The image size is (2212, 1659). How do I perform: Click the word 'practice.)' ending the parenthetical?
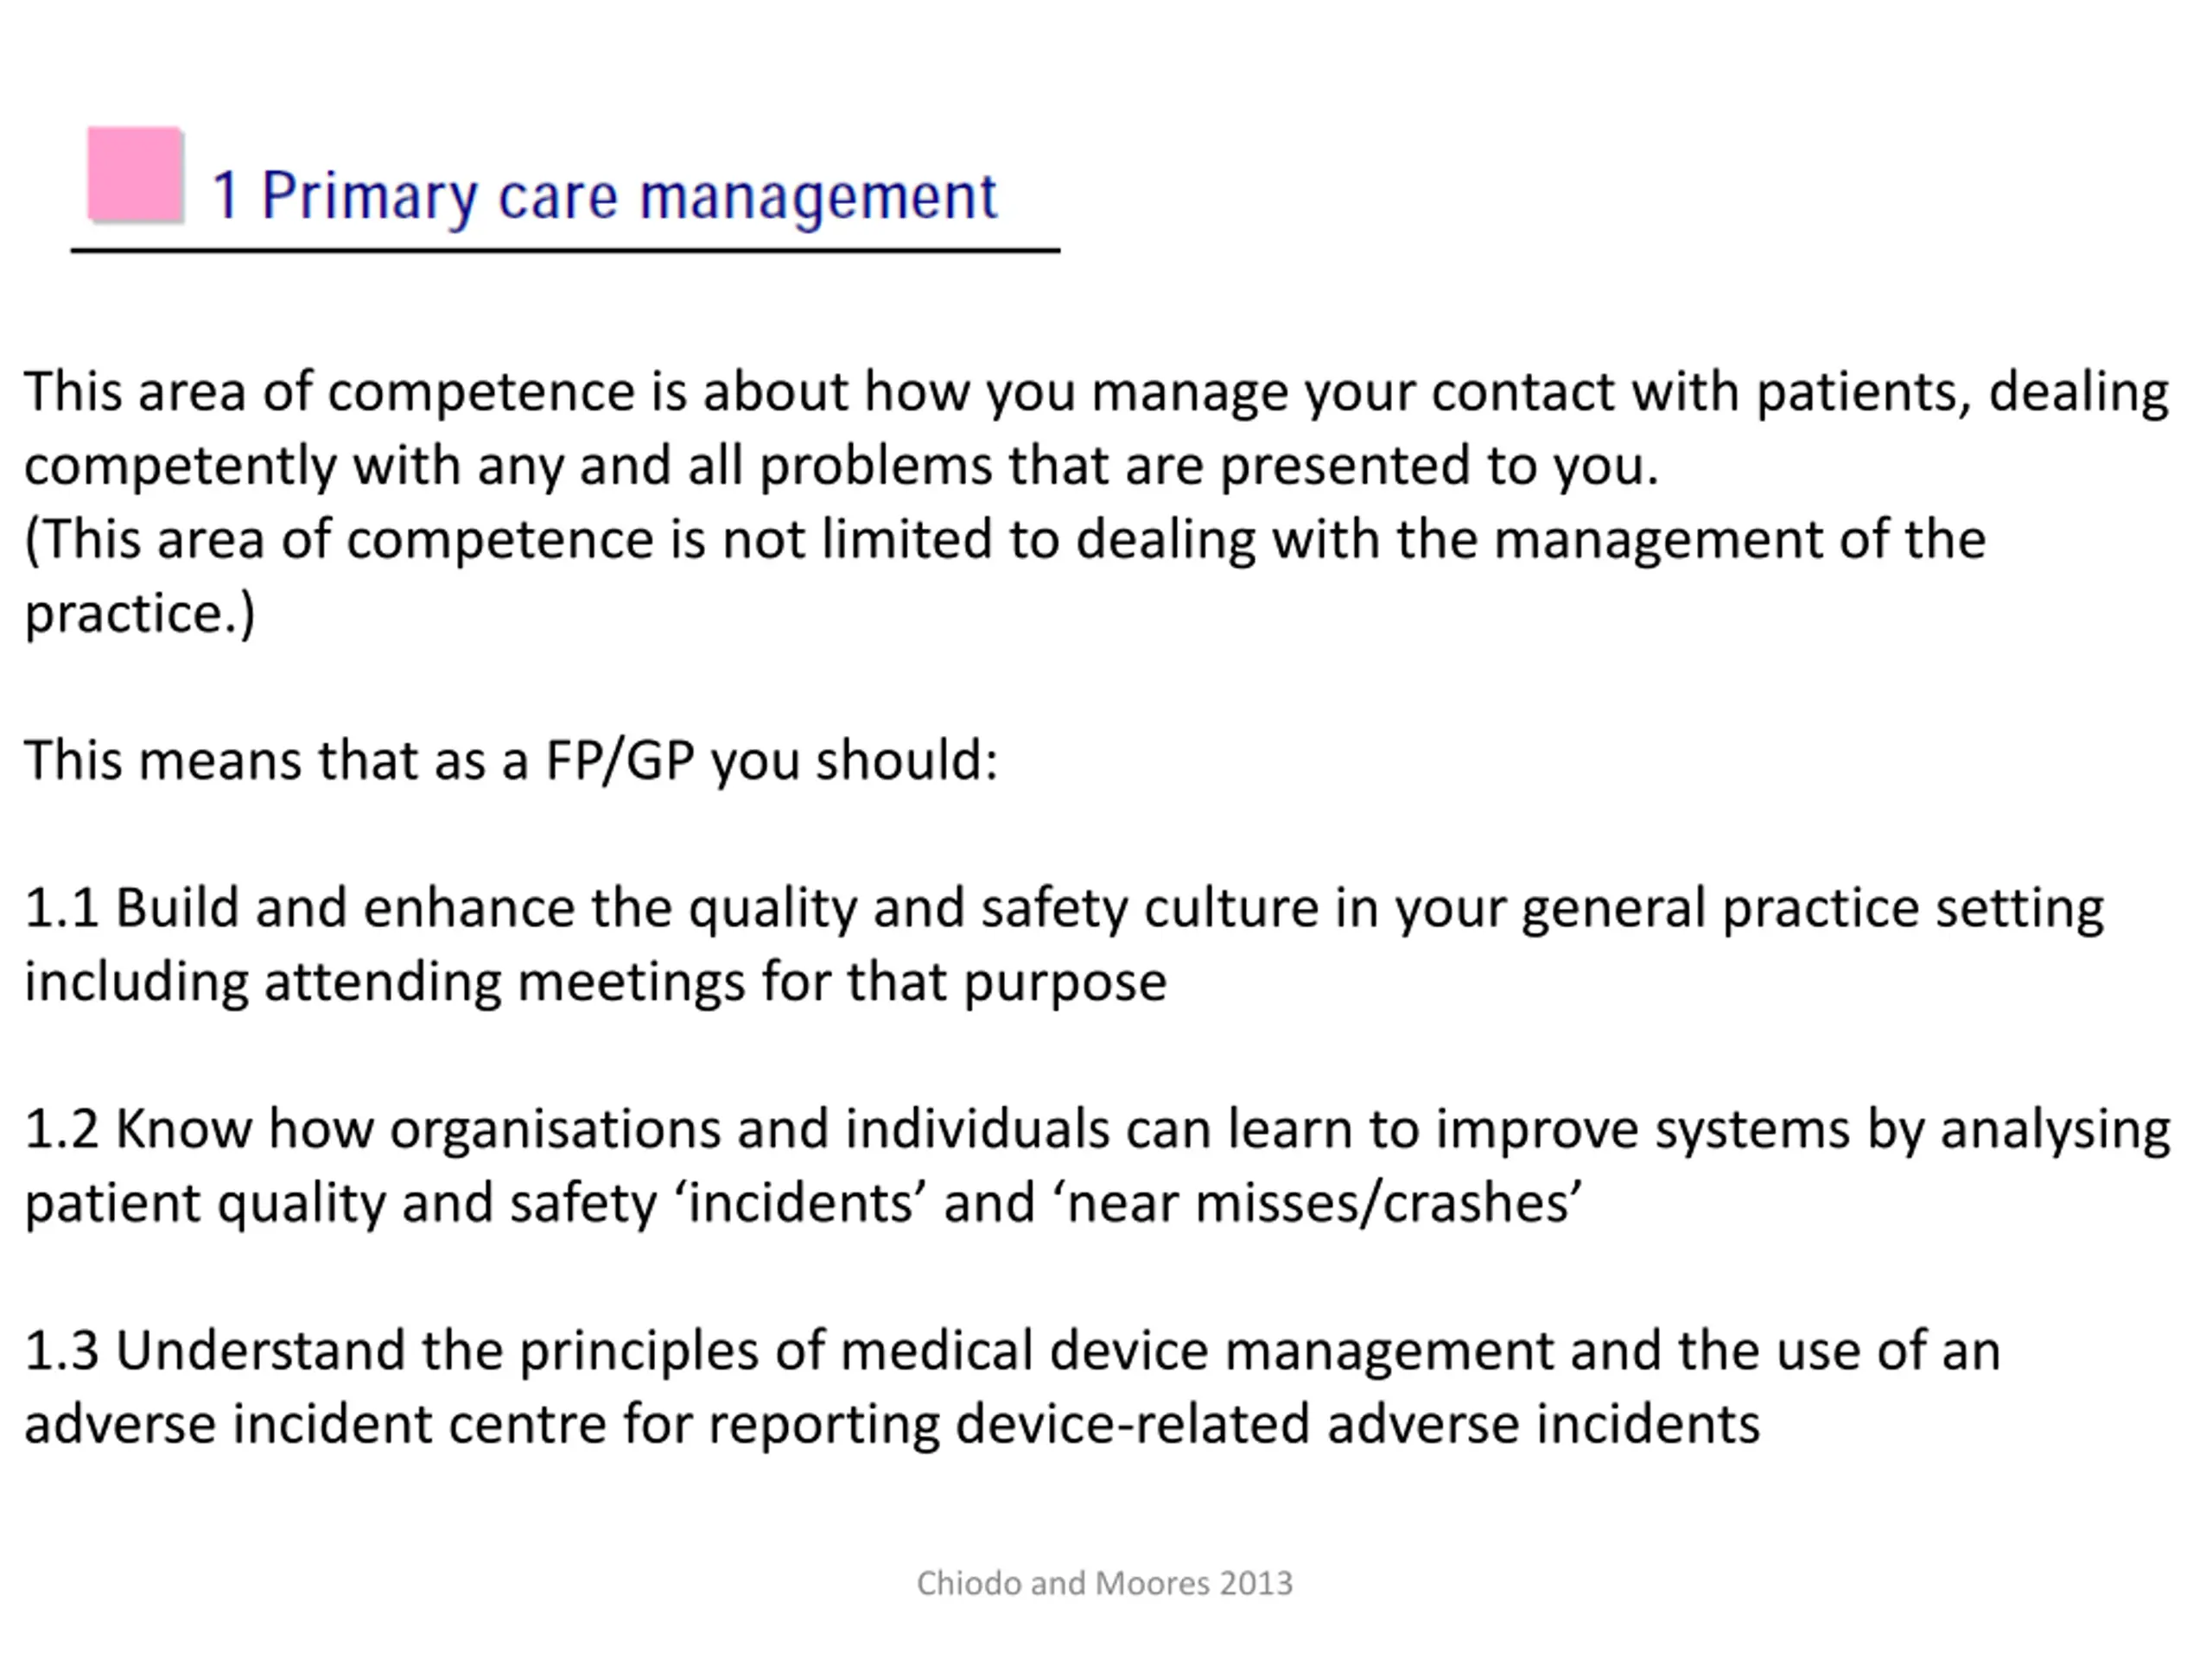tap(140, 613)
